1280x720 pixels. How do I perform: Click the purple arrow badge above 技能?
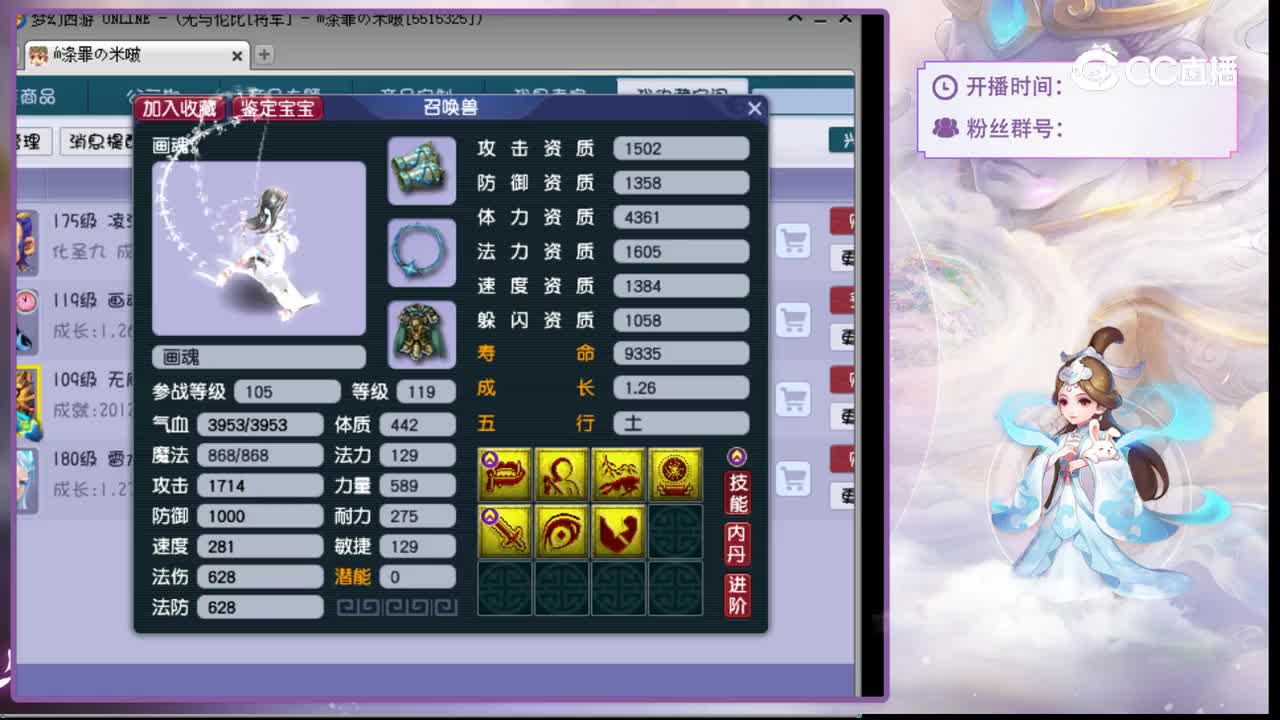[737, 457]
